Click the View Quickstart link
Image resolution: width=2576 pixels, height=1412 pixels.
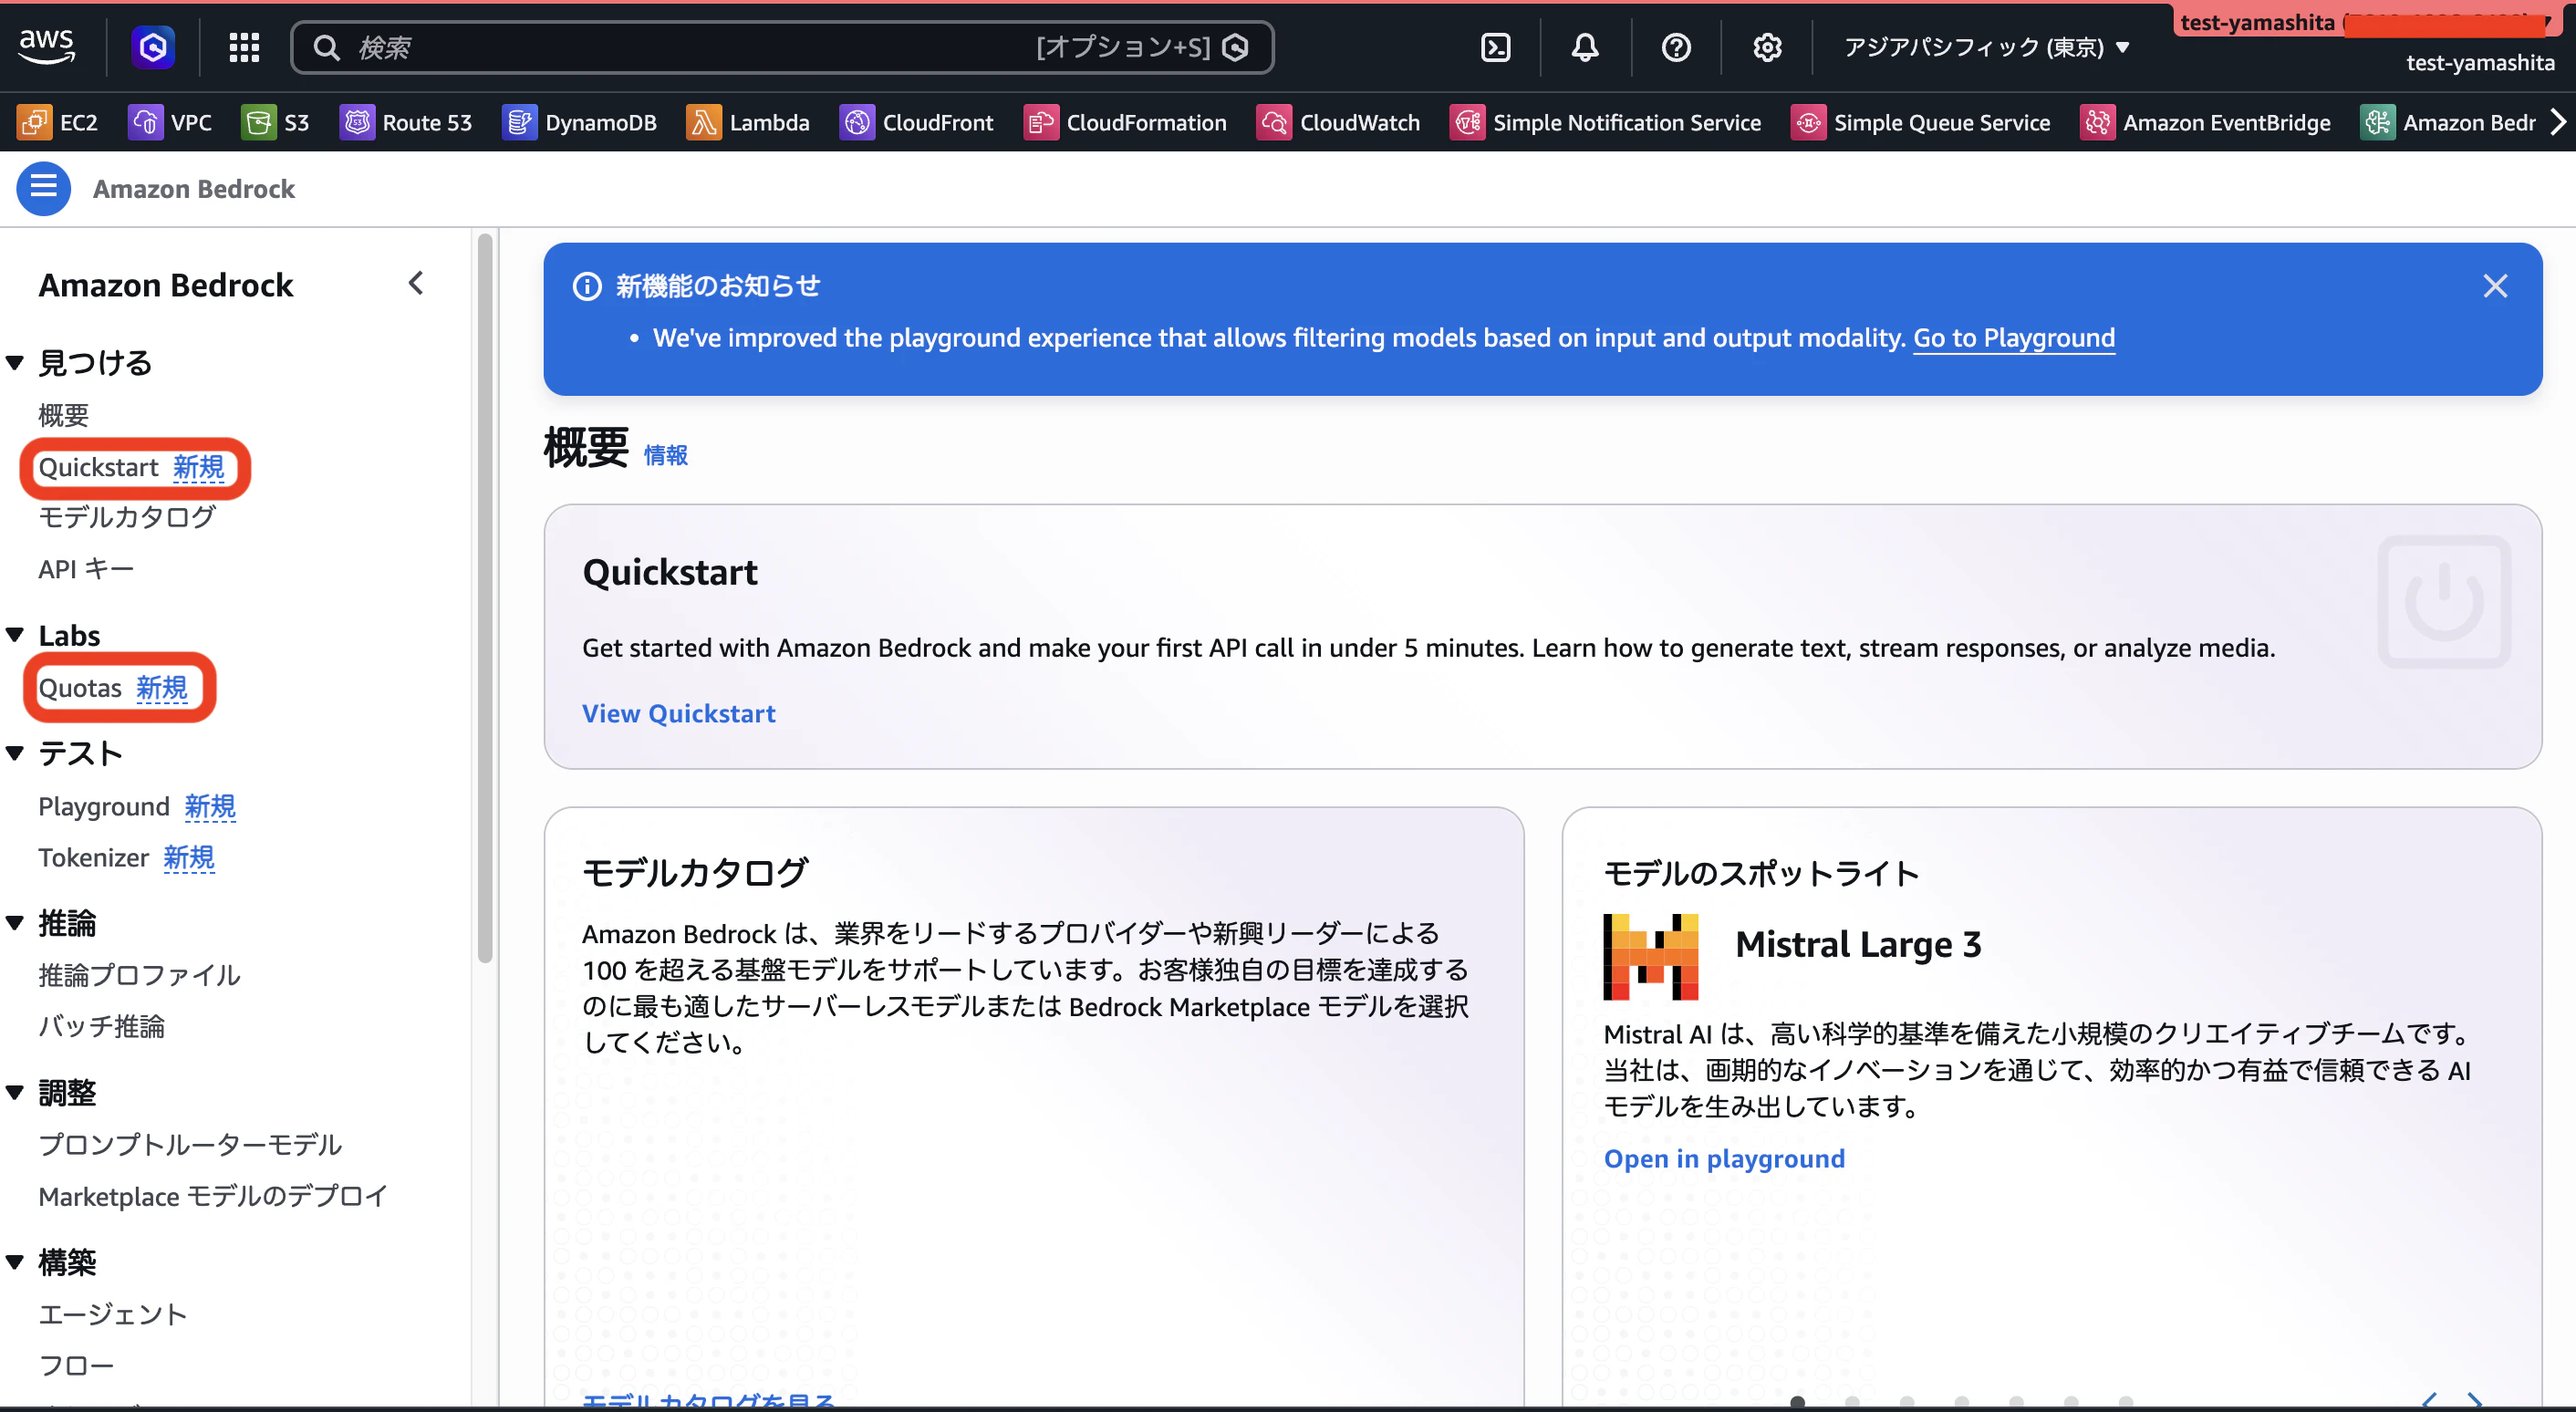coord(678,713)
